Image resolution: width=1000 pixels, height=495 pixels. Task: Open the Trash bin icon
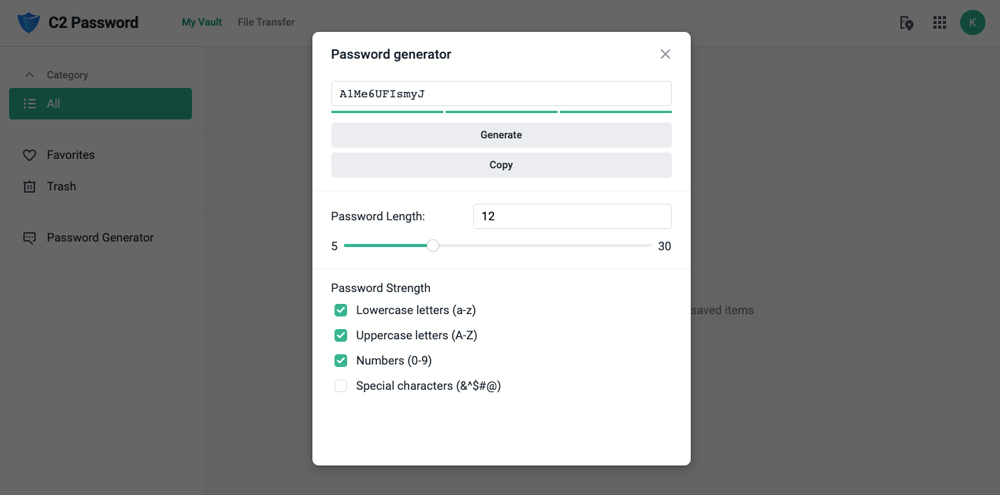29,186
